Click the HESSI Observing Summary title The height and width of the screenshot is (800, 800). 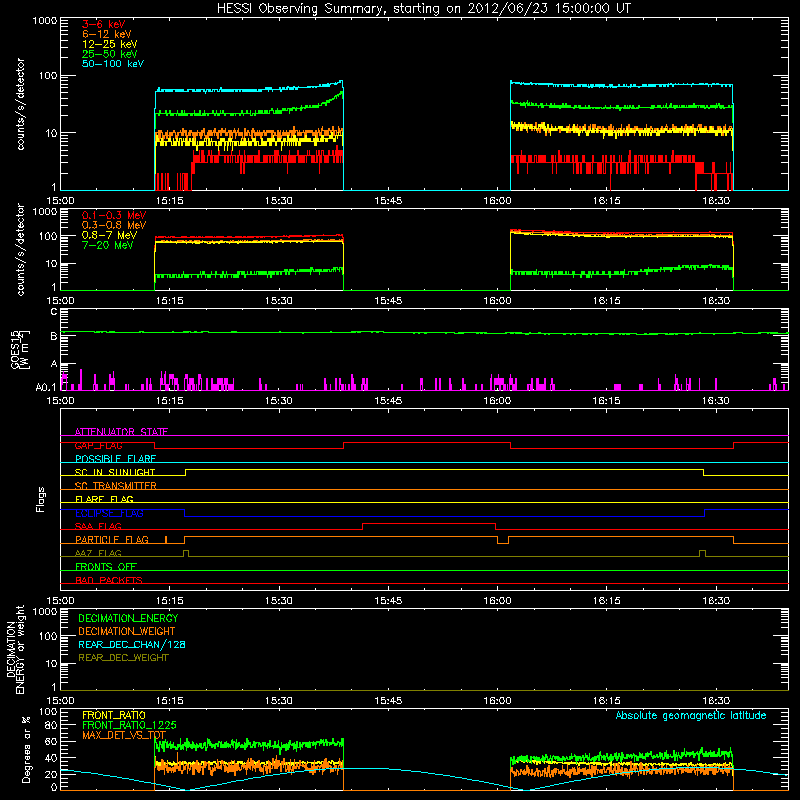click(423, 8)
